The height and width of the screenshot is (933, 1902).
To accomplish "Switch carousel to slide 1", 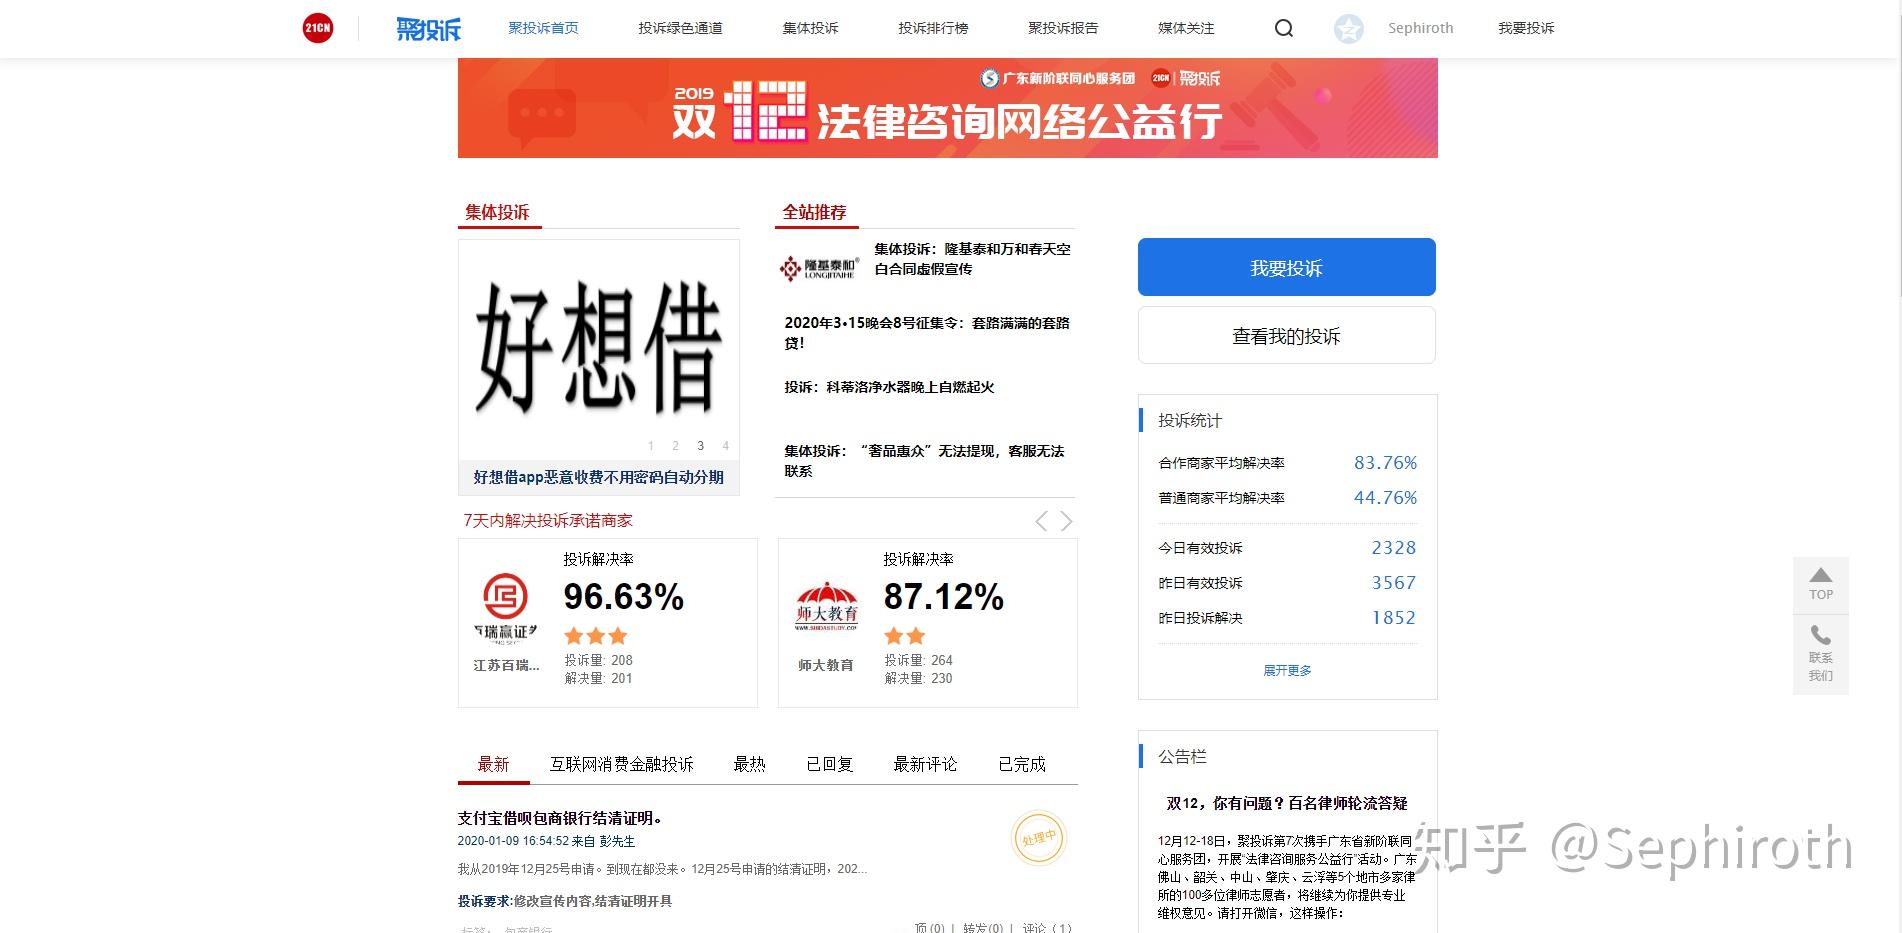I will pos(651,446).
